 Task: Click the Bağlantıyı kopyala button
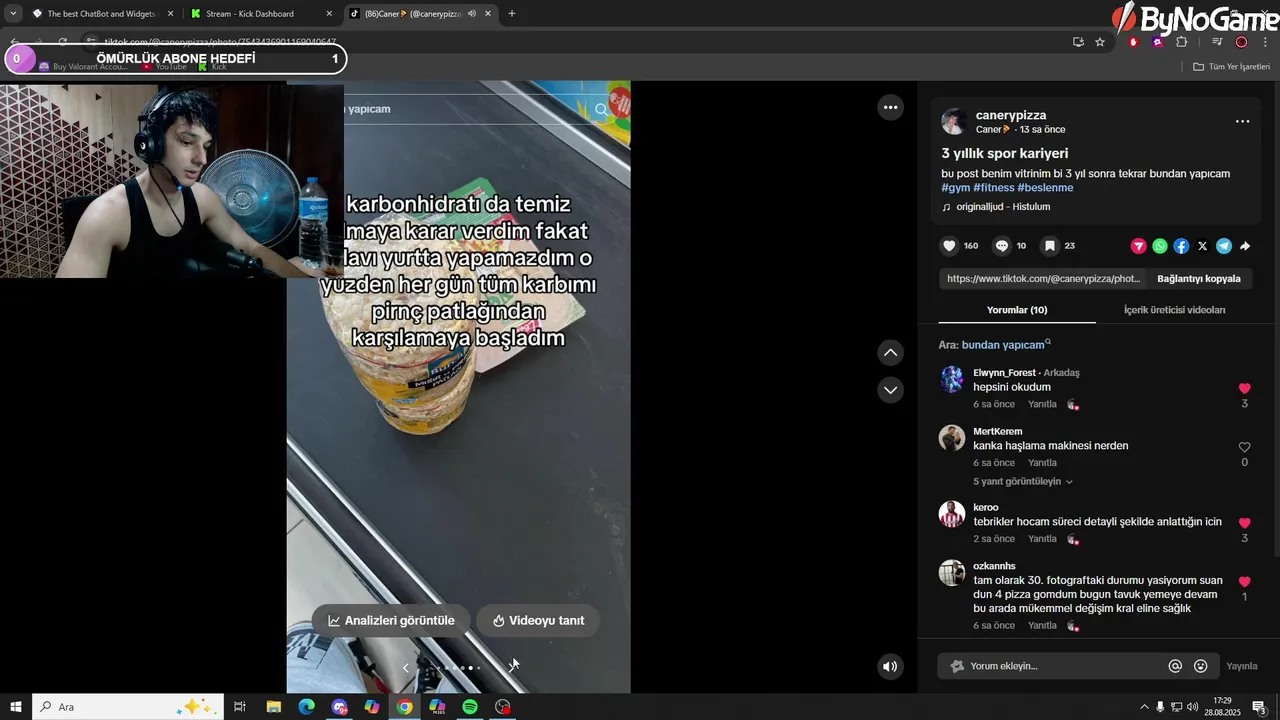pyautogui.click(x=1198, y=279)
